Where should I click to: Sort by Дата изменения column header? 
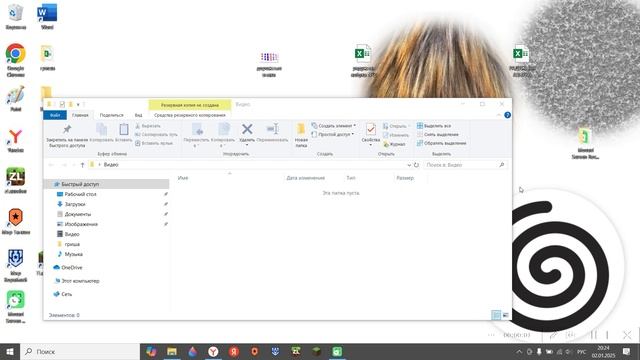click(x=305, y=178)
